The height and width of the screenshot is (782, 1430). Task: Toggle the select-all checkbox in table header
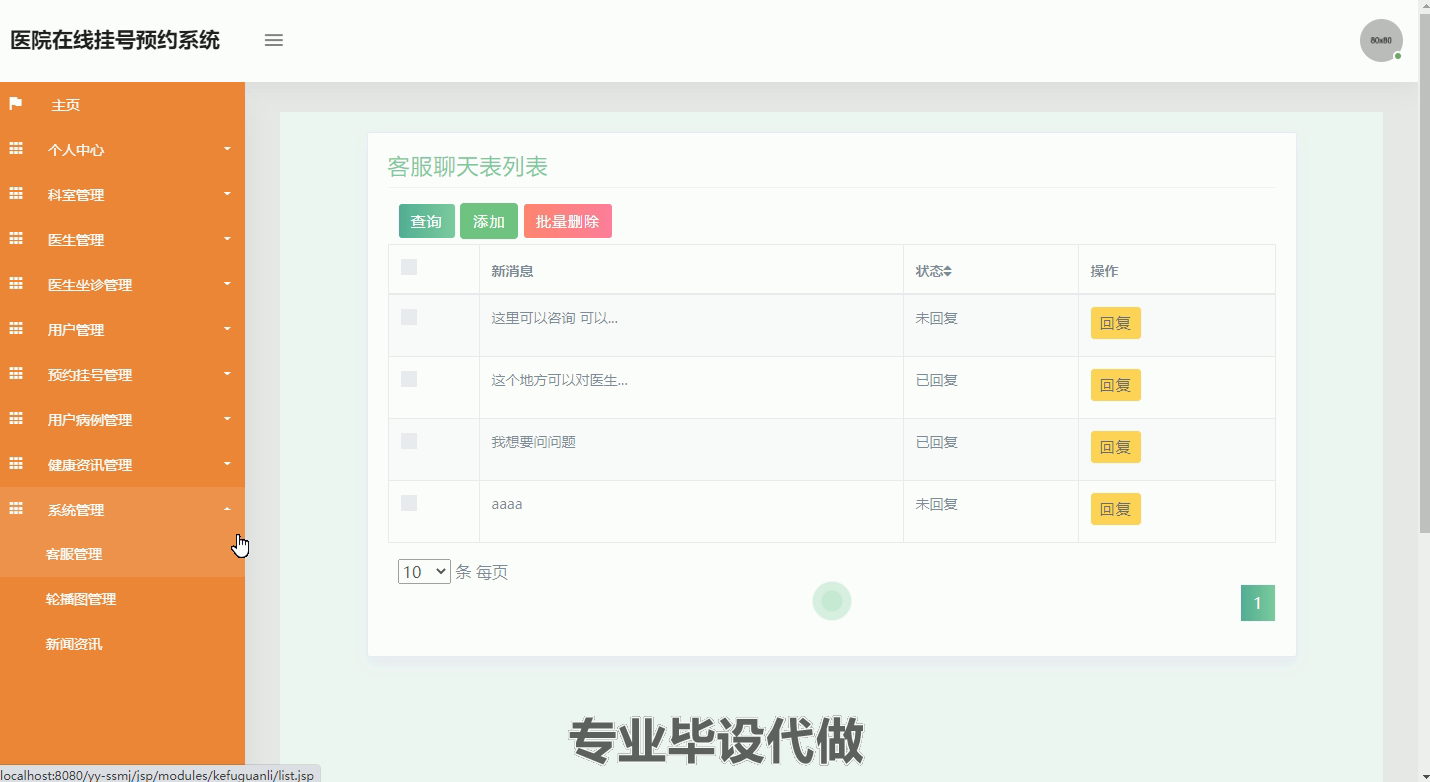[409, 267]
